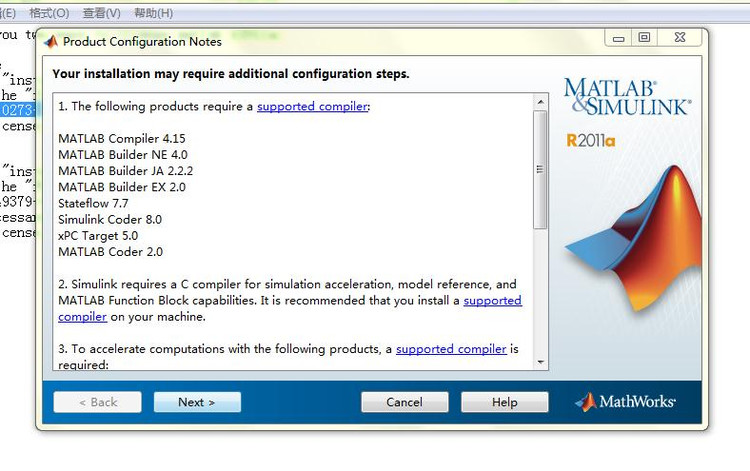This screenshot has width=750, height=471.
Task: Click the scrollbar down arrow
Action: click(x=540, y=362)
